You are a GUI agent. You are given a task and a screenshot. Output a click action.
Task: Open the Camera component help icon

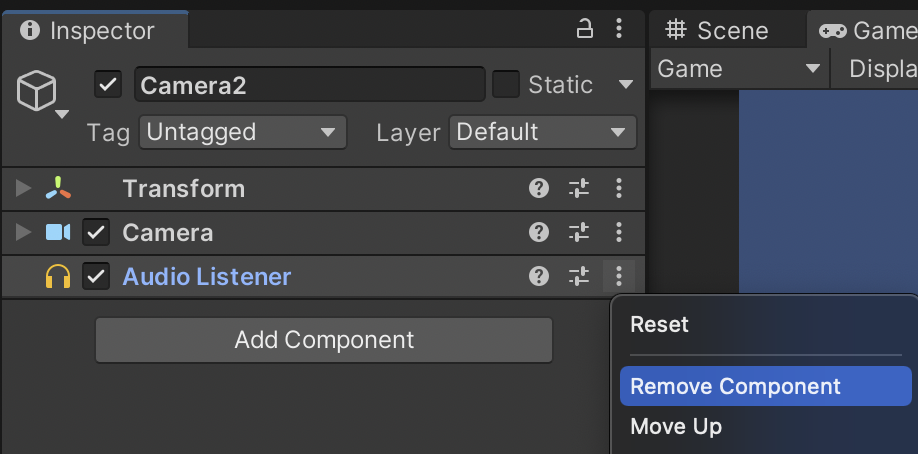click(539, 232)
